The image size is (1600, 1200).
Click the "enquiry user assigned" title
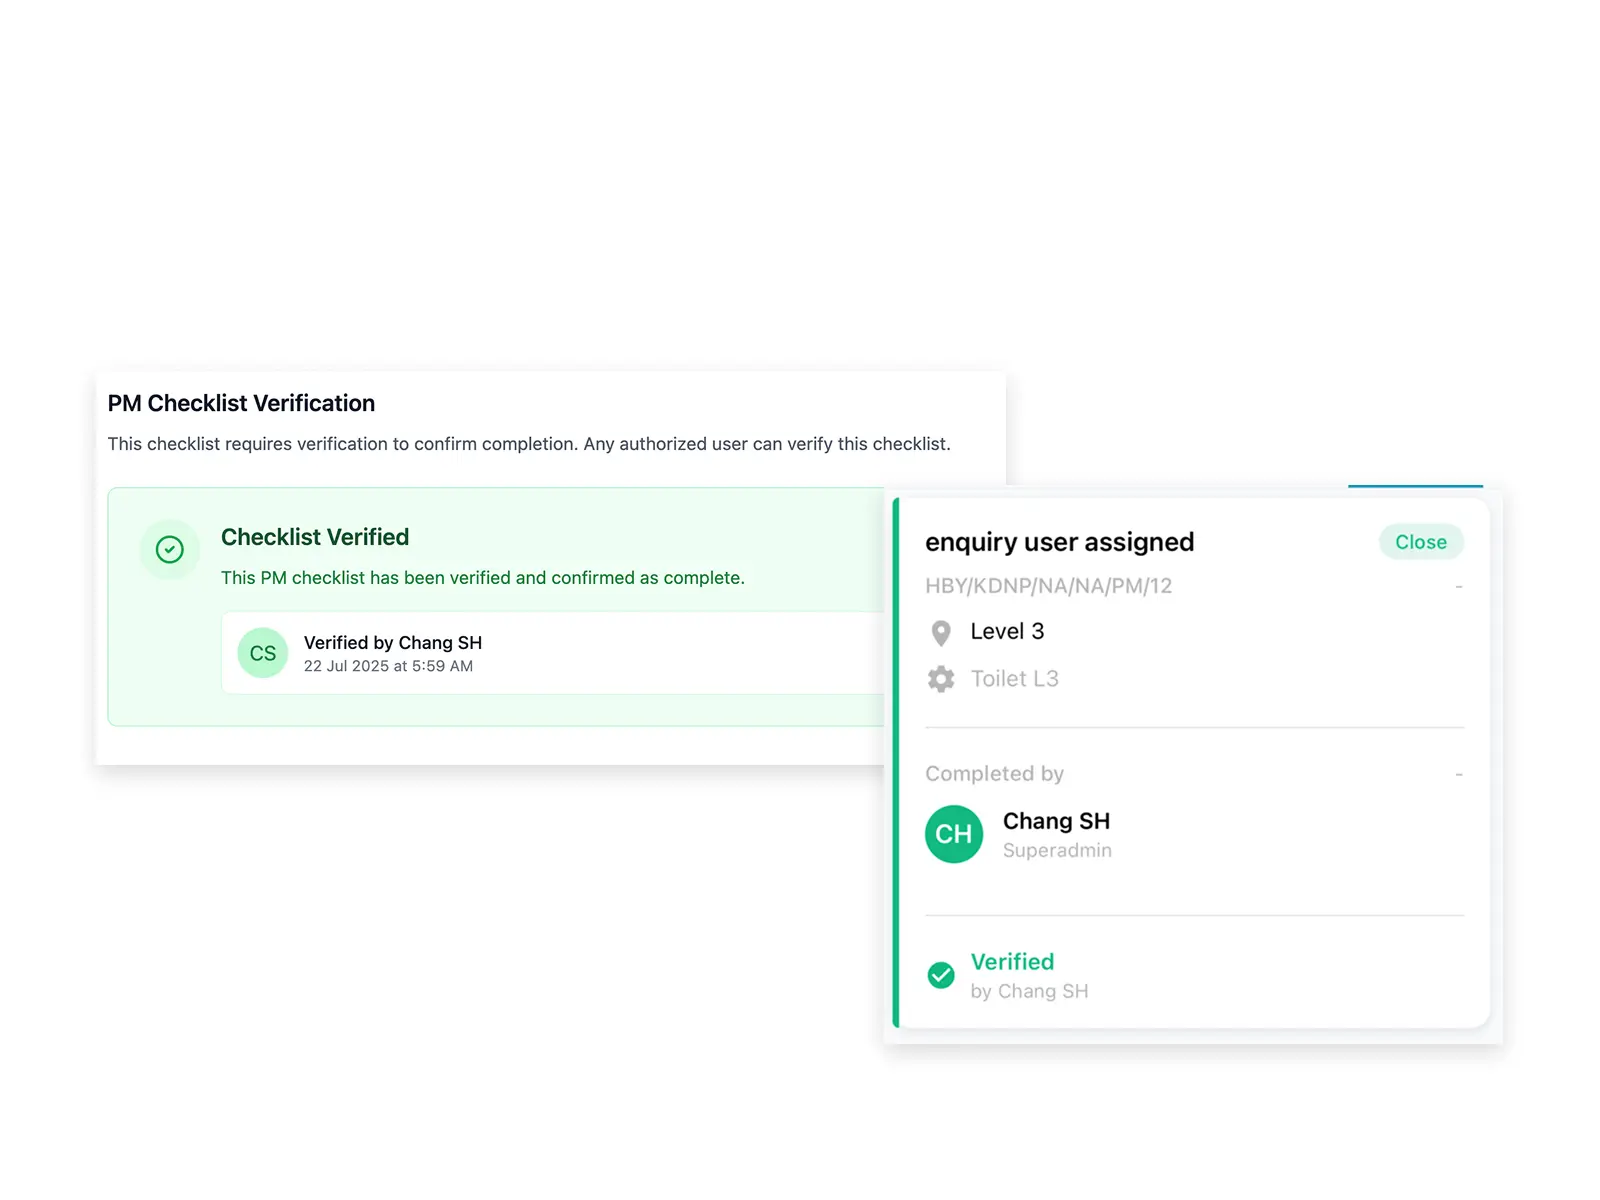[x=1060, y=542]
